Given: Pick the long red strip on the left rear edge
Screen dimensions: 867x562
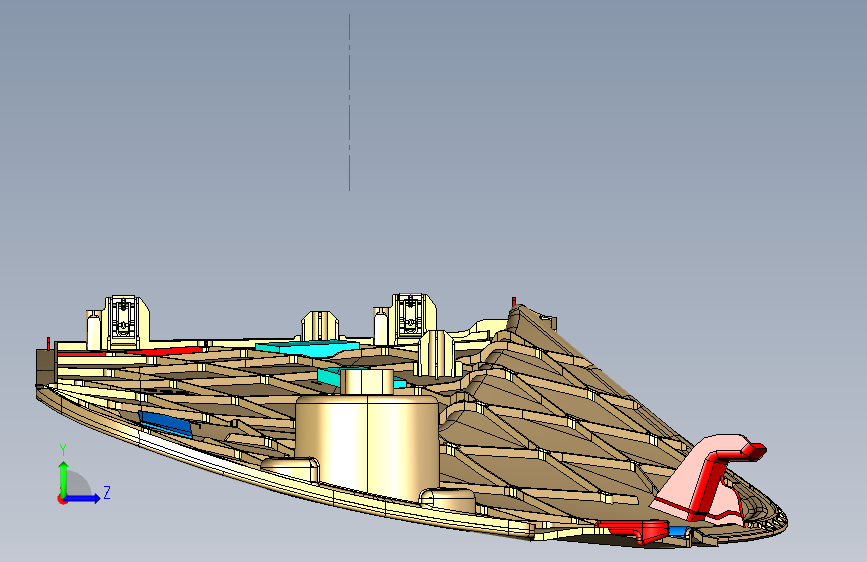Looking at the screenshot, I should click(x=165, y=351).
